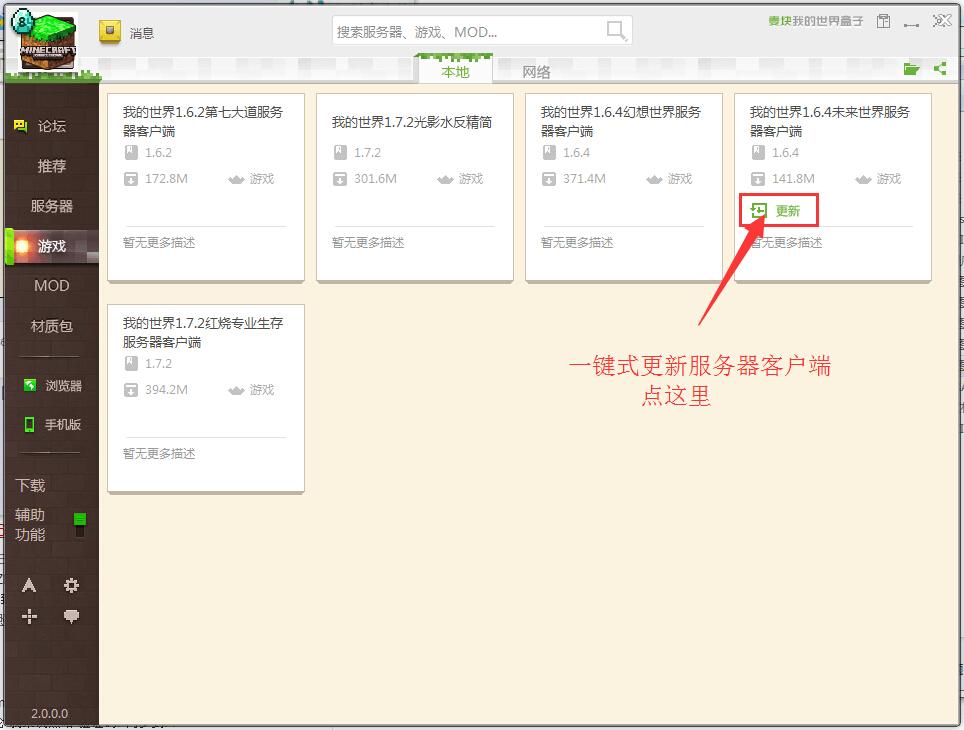The height and width of the screenshot is (730, 964).
Task: Click 暂无更多描述 on the 红烧专业生存 card
Action: pyautogui.click(x=159, y=454)
